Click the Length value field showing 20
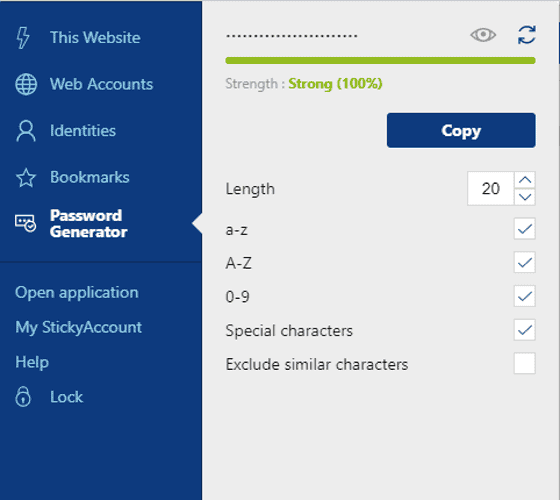Viewport: 560px width, 500px height. (491, 189)
